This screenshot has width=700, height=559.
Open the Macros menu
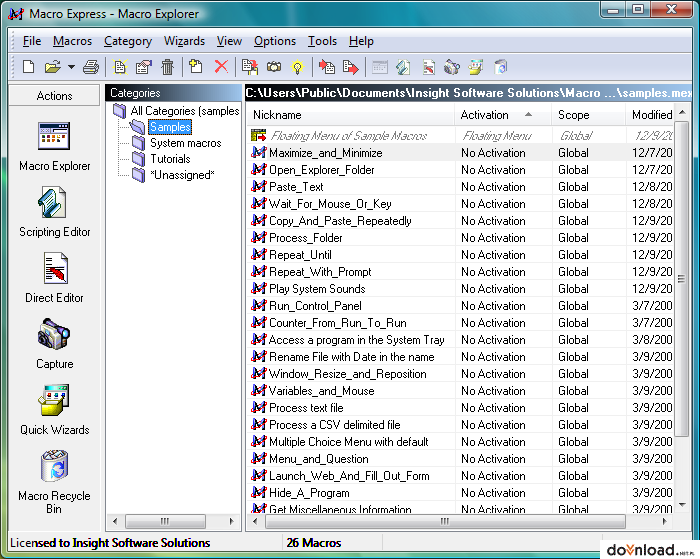[72, 41]
